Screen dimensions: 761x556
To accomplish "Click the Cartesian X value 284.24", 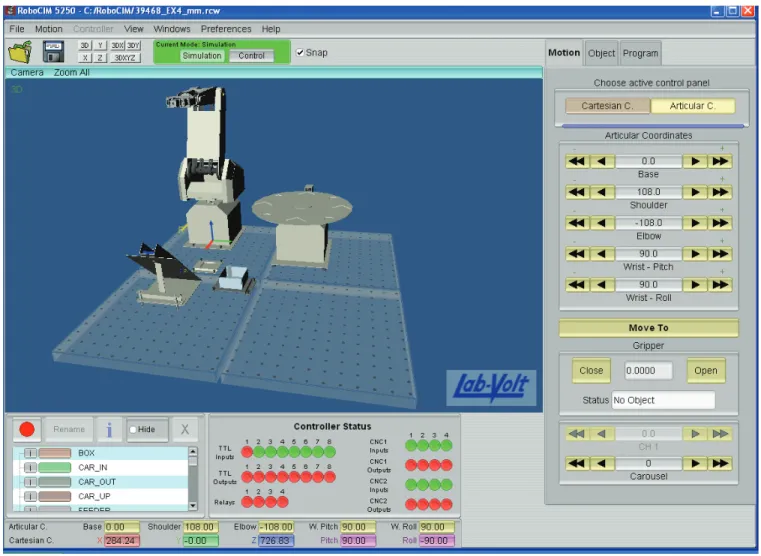I will 122,541.
